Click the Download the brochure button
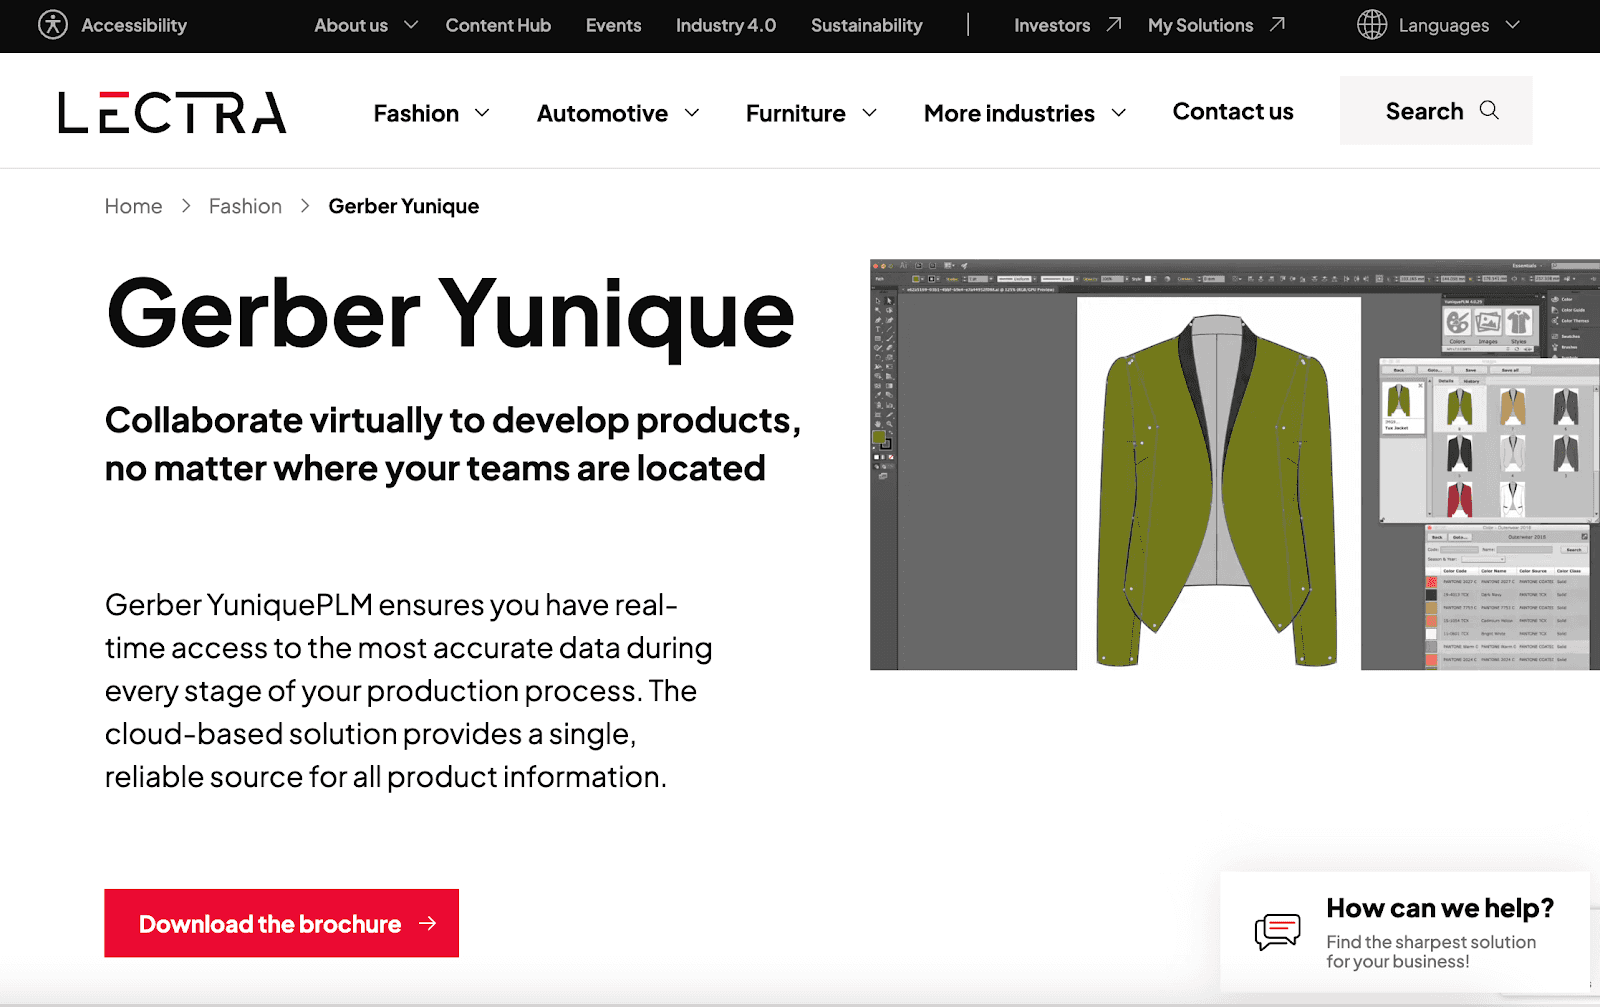This screenshot has width=1600, height=1007. (x=281, y=923)
